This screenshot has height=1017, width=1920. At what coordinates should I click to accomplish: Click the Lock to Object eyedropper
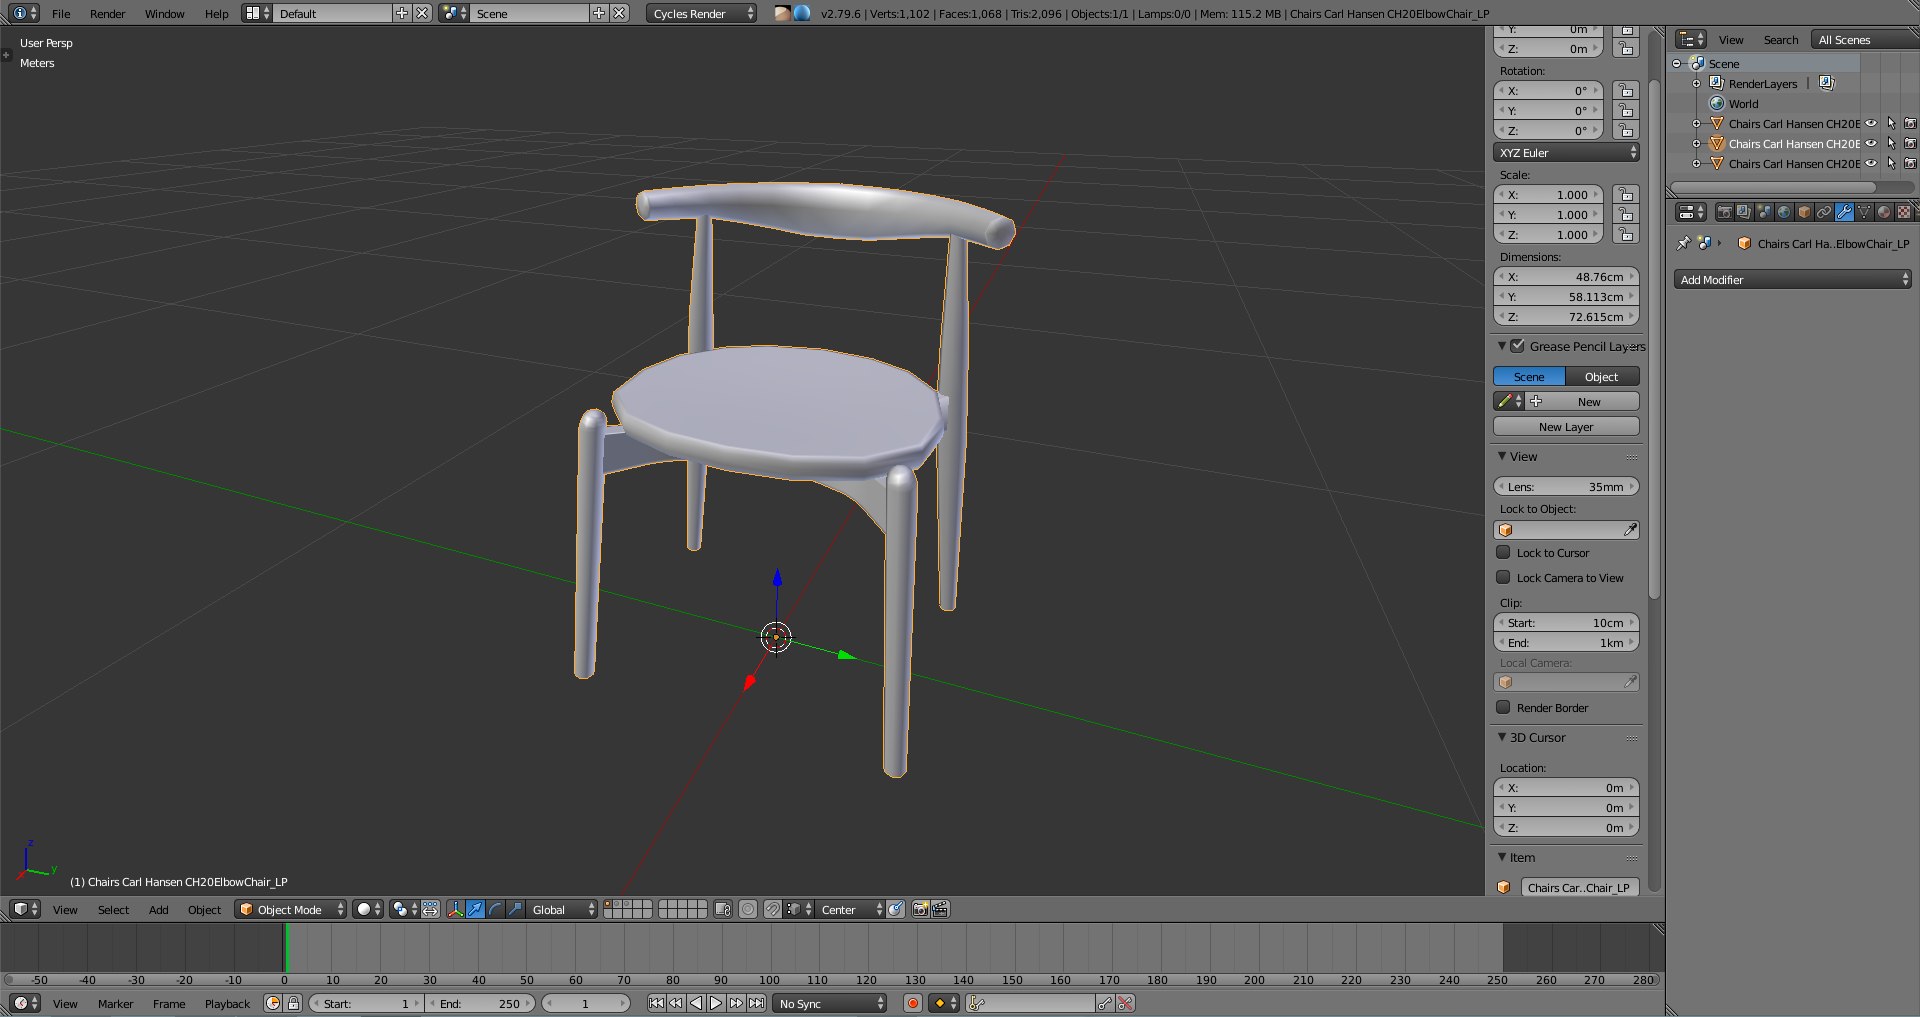point(1630,530)
